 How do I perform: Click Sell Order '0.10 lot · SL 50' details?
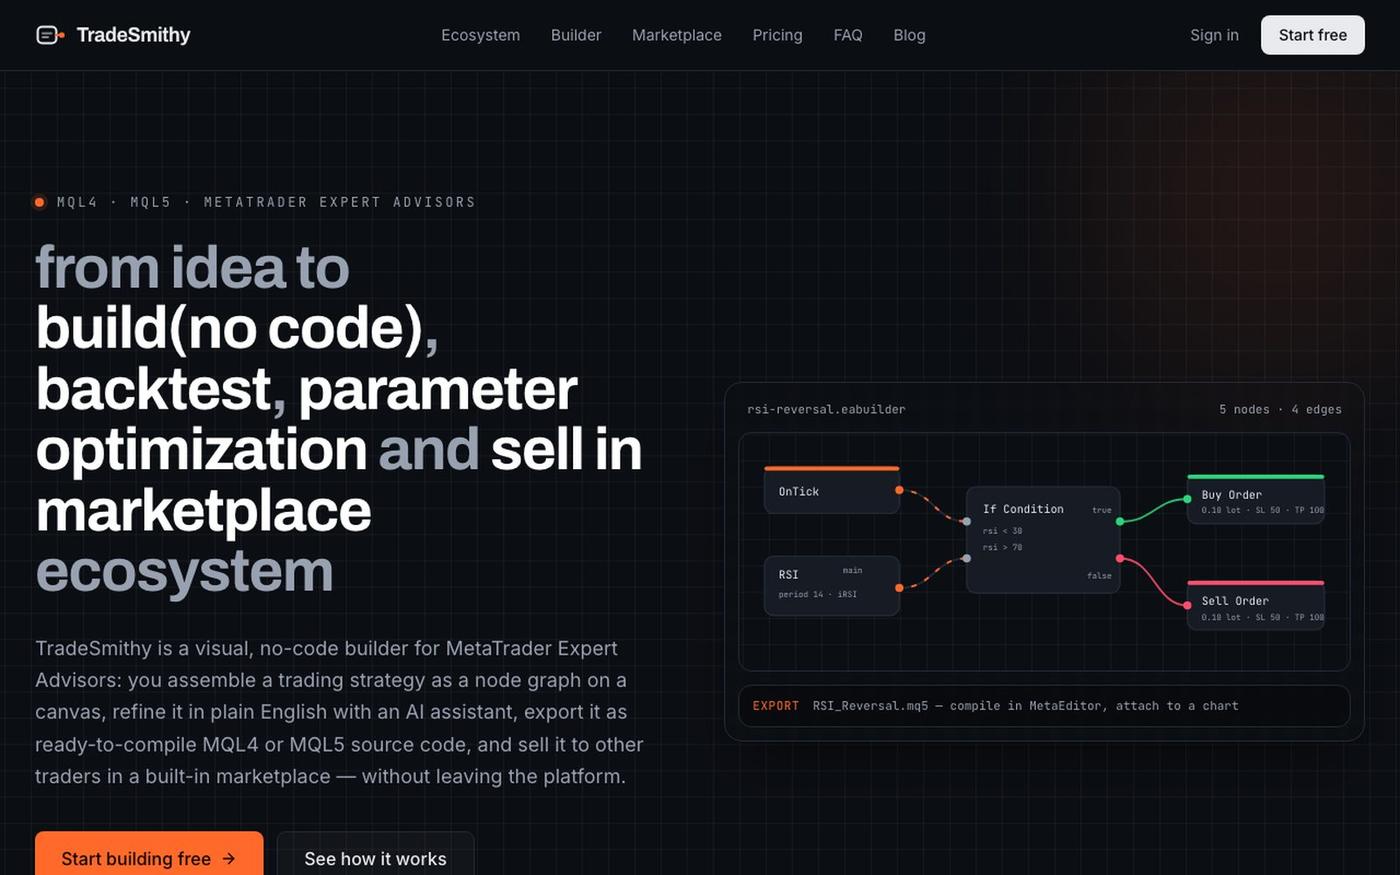[x=1262, y=617]
